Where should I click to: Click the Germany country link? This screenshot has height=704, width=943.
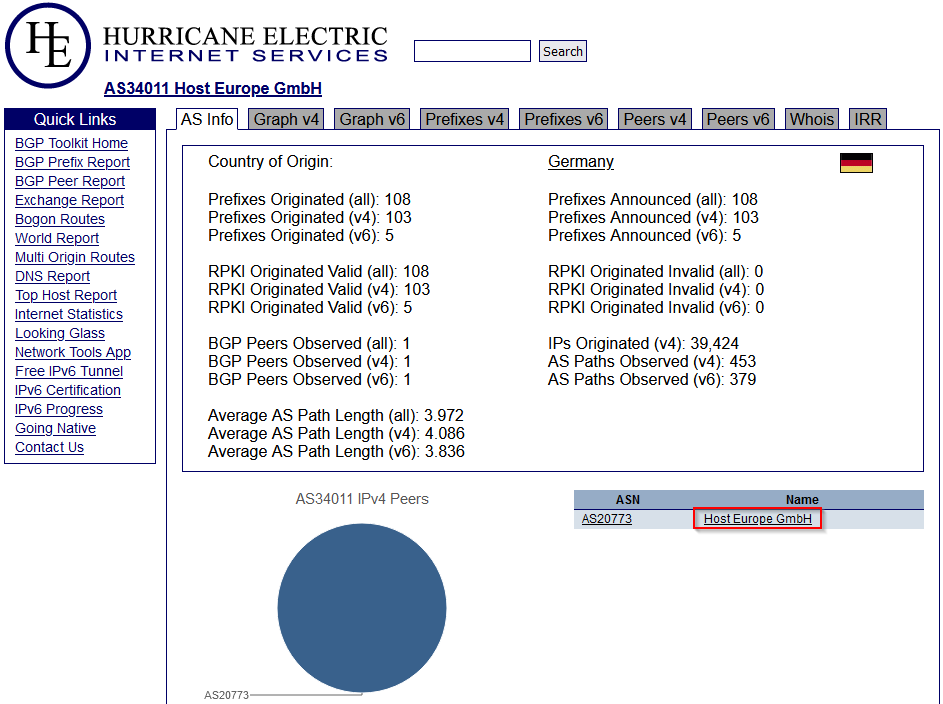(580, 162)
